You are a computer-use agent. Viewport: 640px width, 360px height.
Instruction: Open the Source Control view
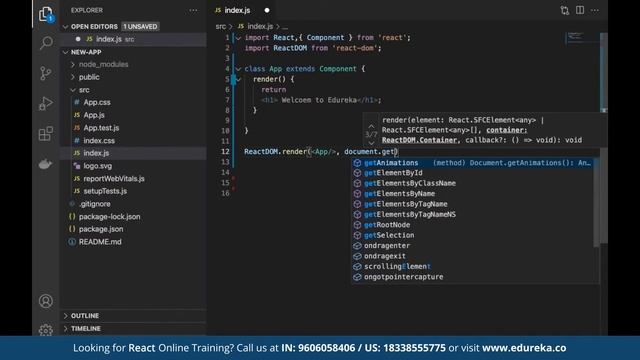pos(46,73)
